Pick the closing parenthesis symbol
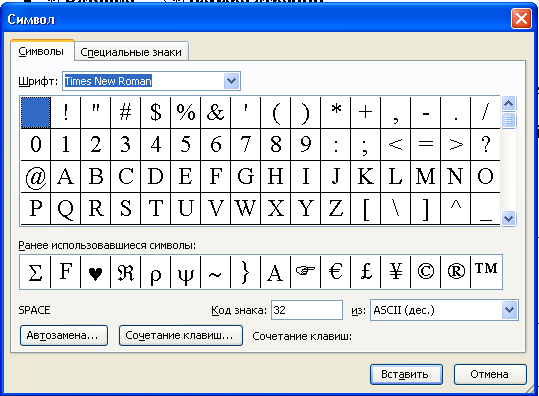 305,112
